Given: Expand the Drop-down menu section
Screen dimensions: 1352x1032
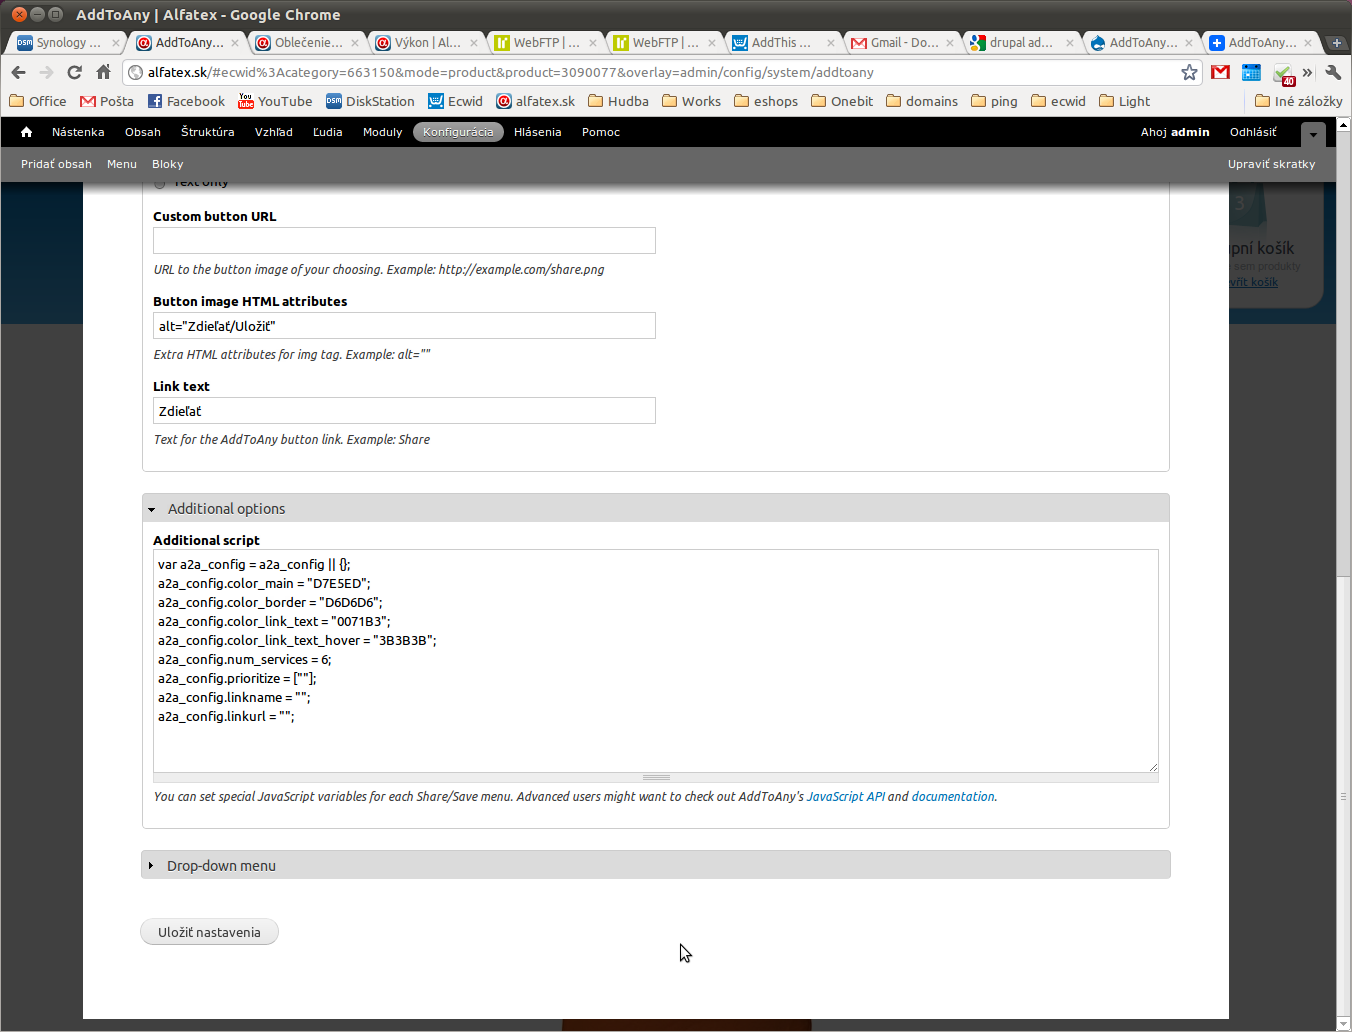Looking at the screenshot, I should pos(221,866).
